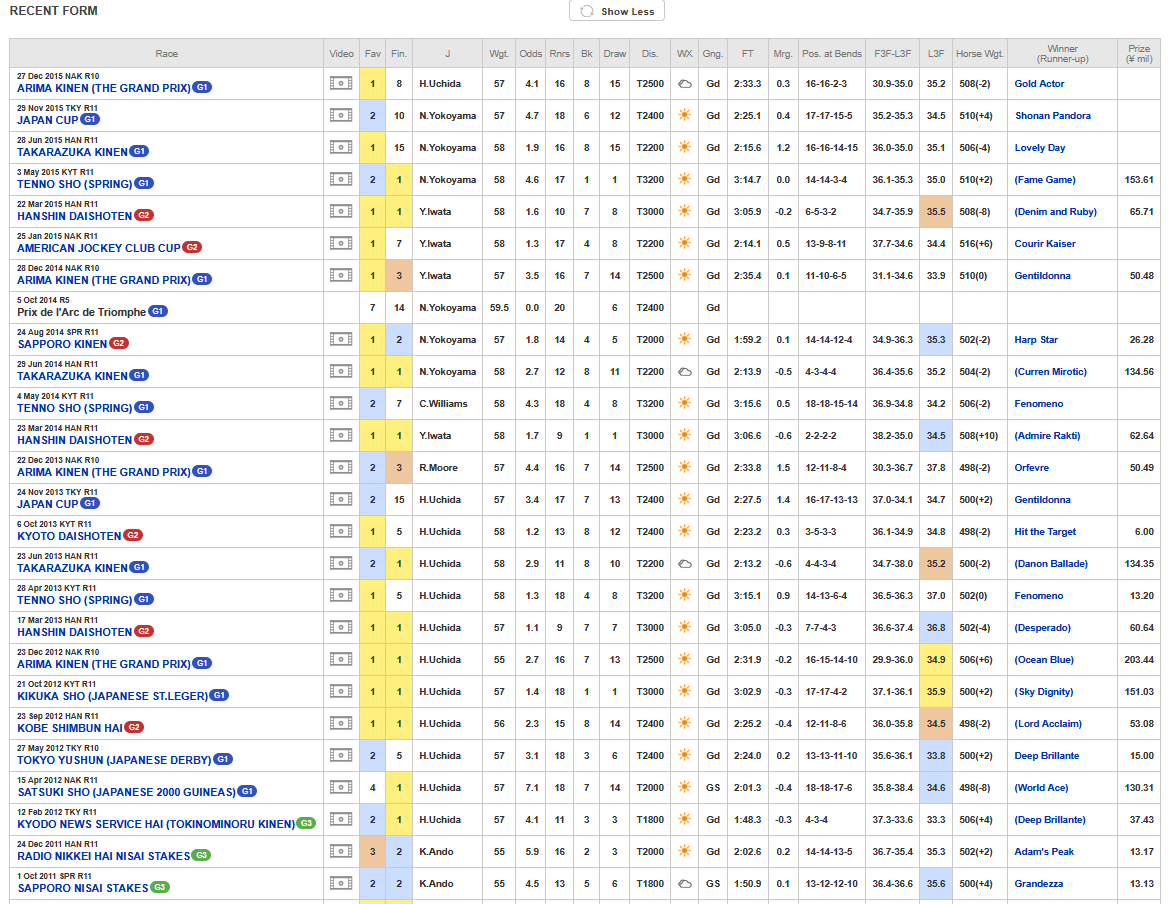Play video for 23 Mar 2014 Hanshin Daishoten
Screen dimensions: 1172x904
[341, 435]
